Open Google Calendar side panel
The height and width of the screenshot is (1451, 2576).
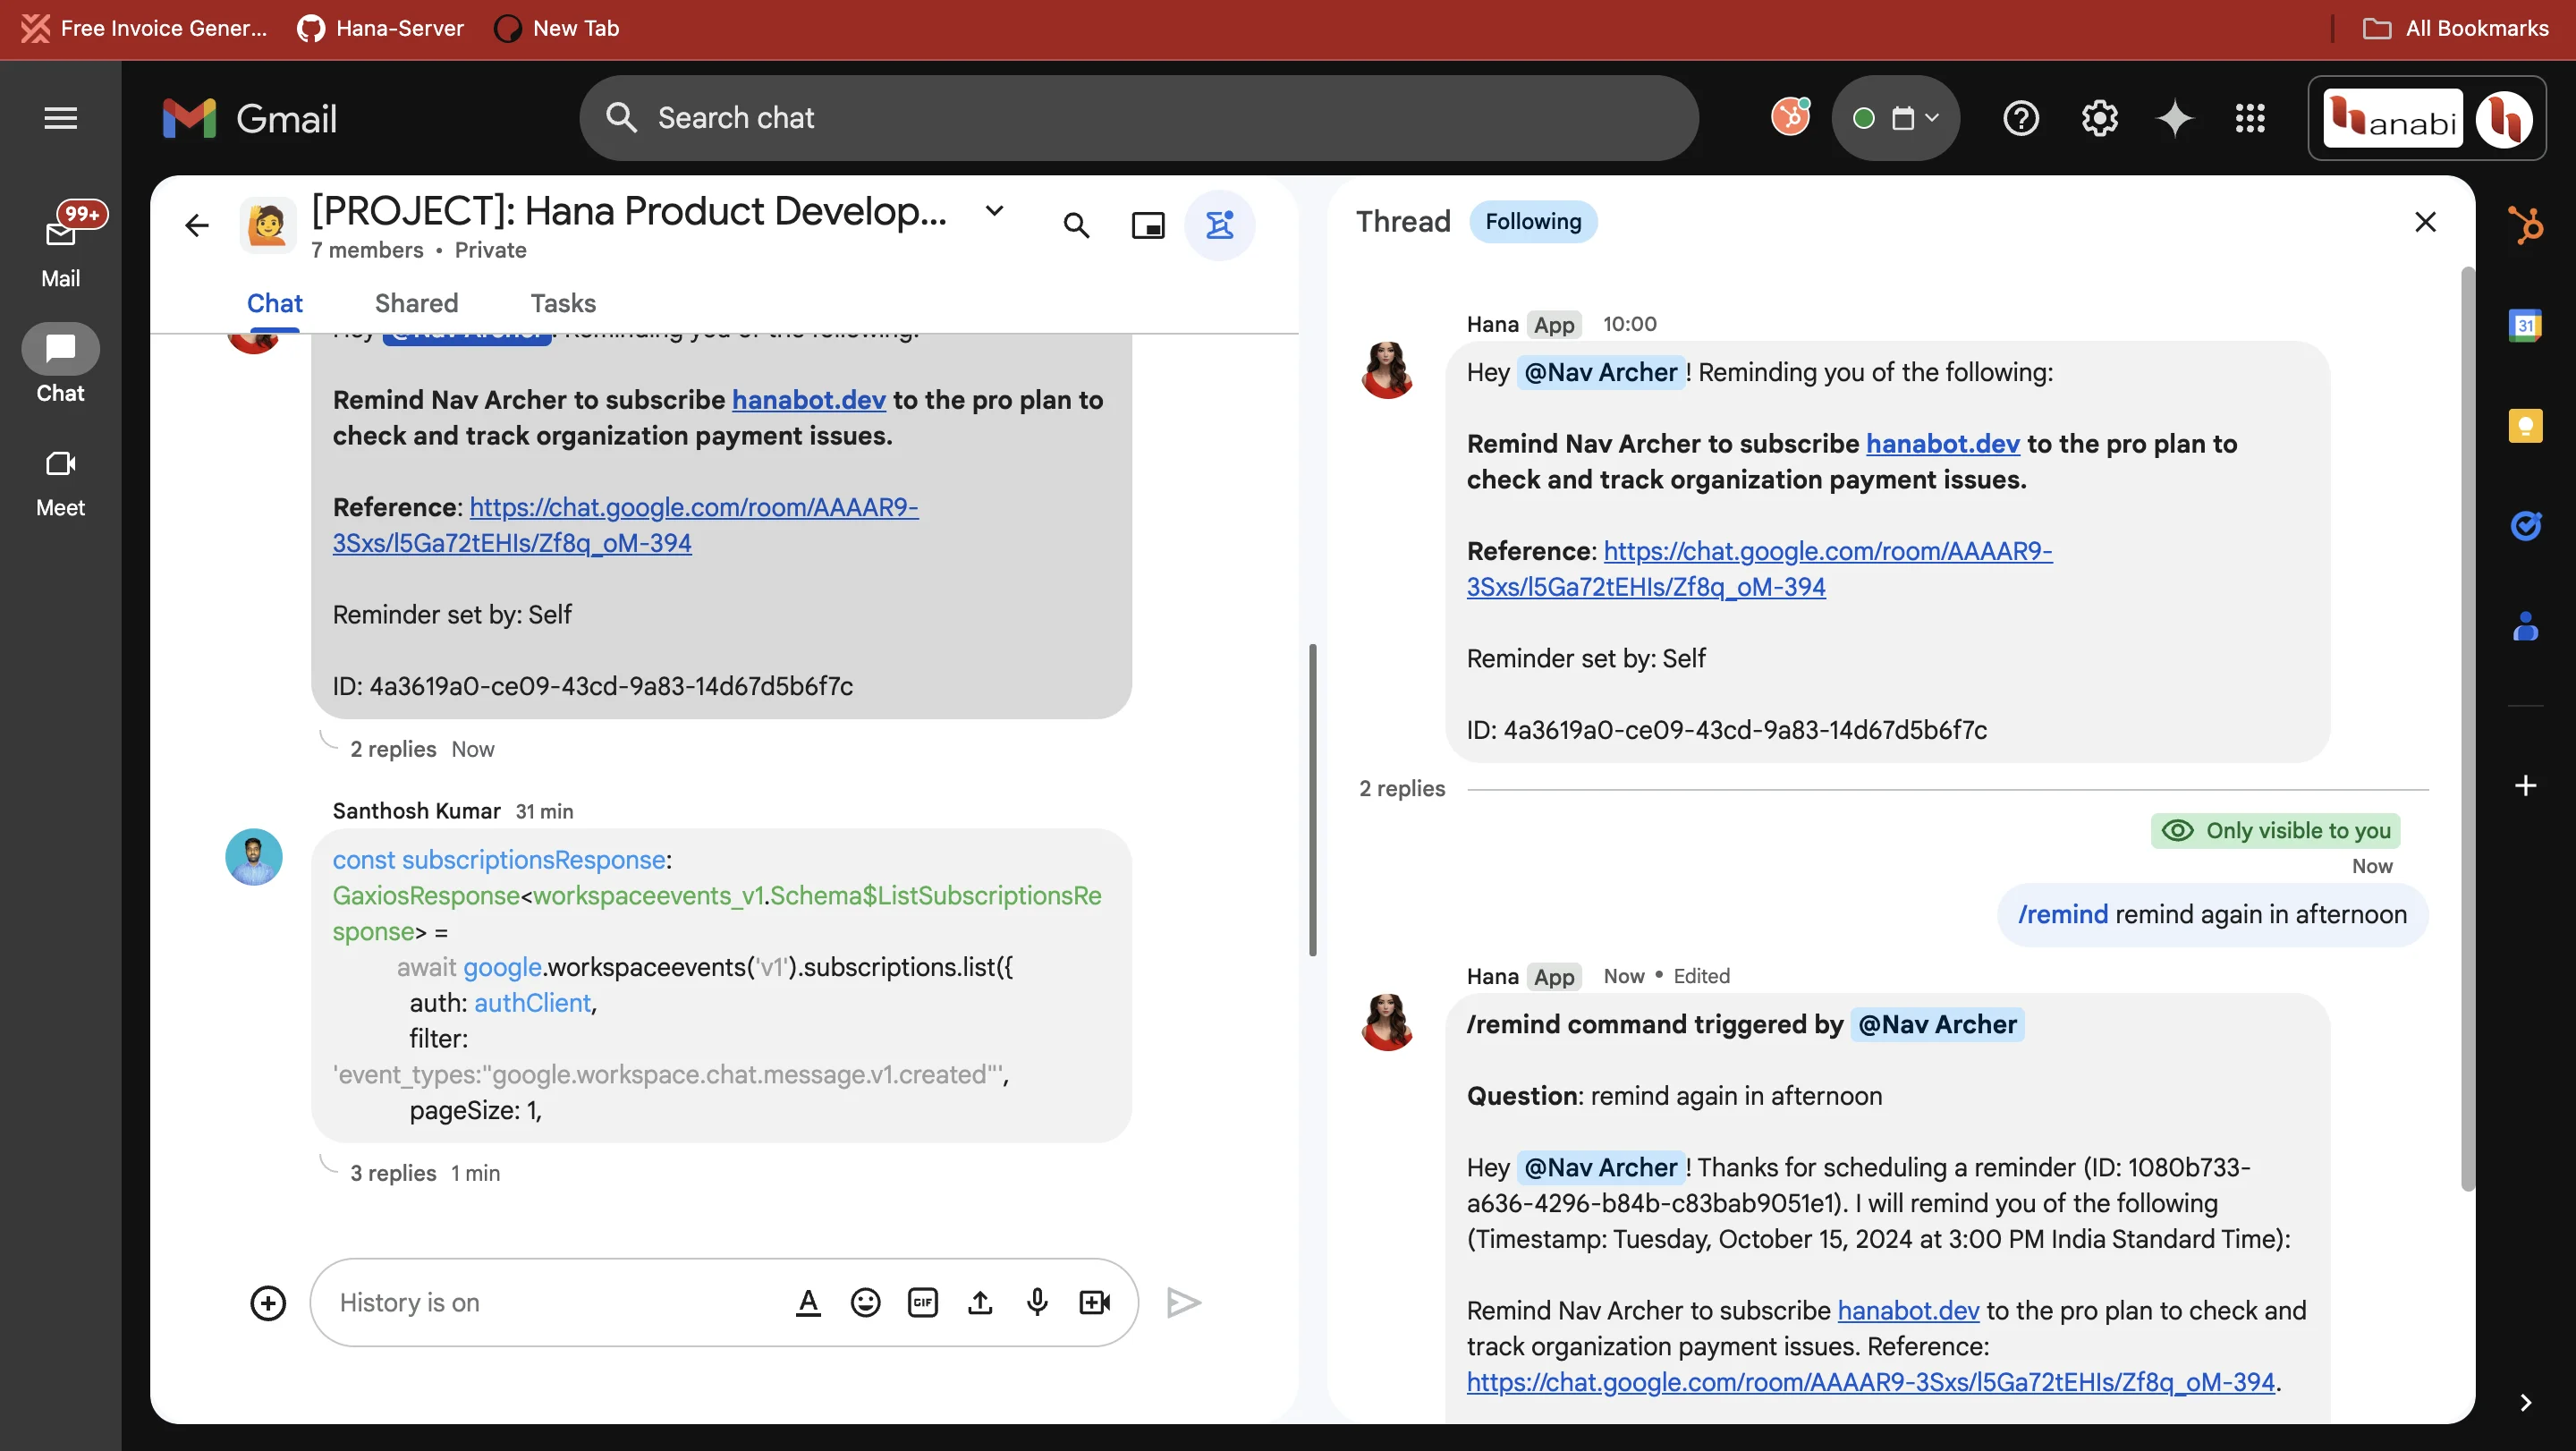coord(2525,325)
